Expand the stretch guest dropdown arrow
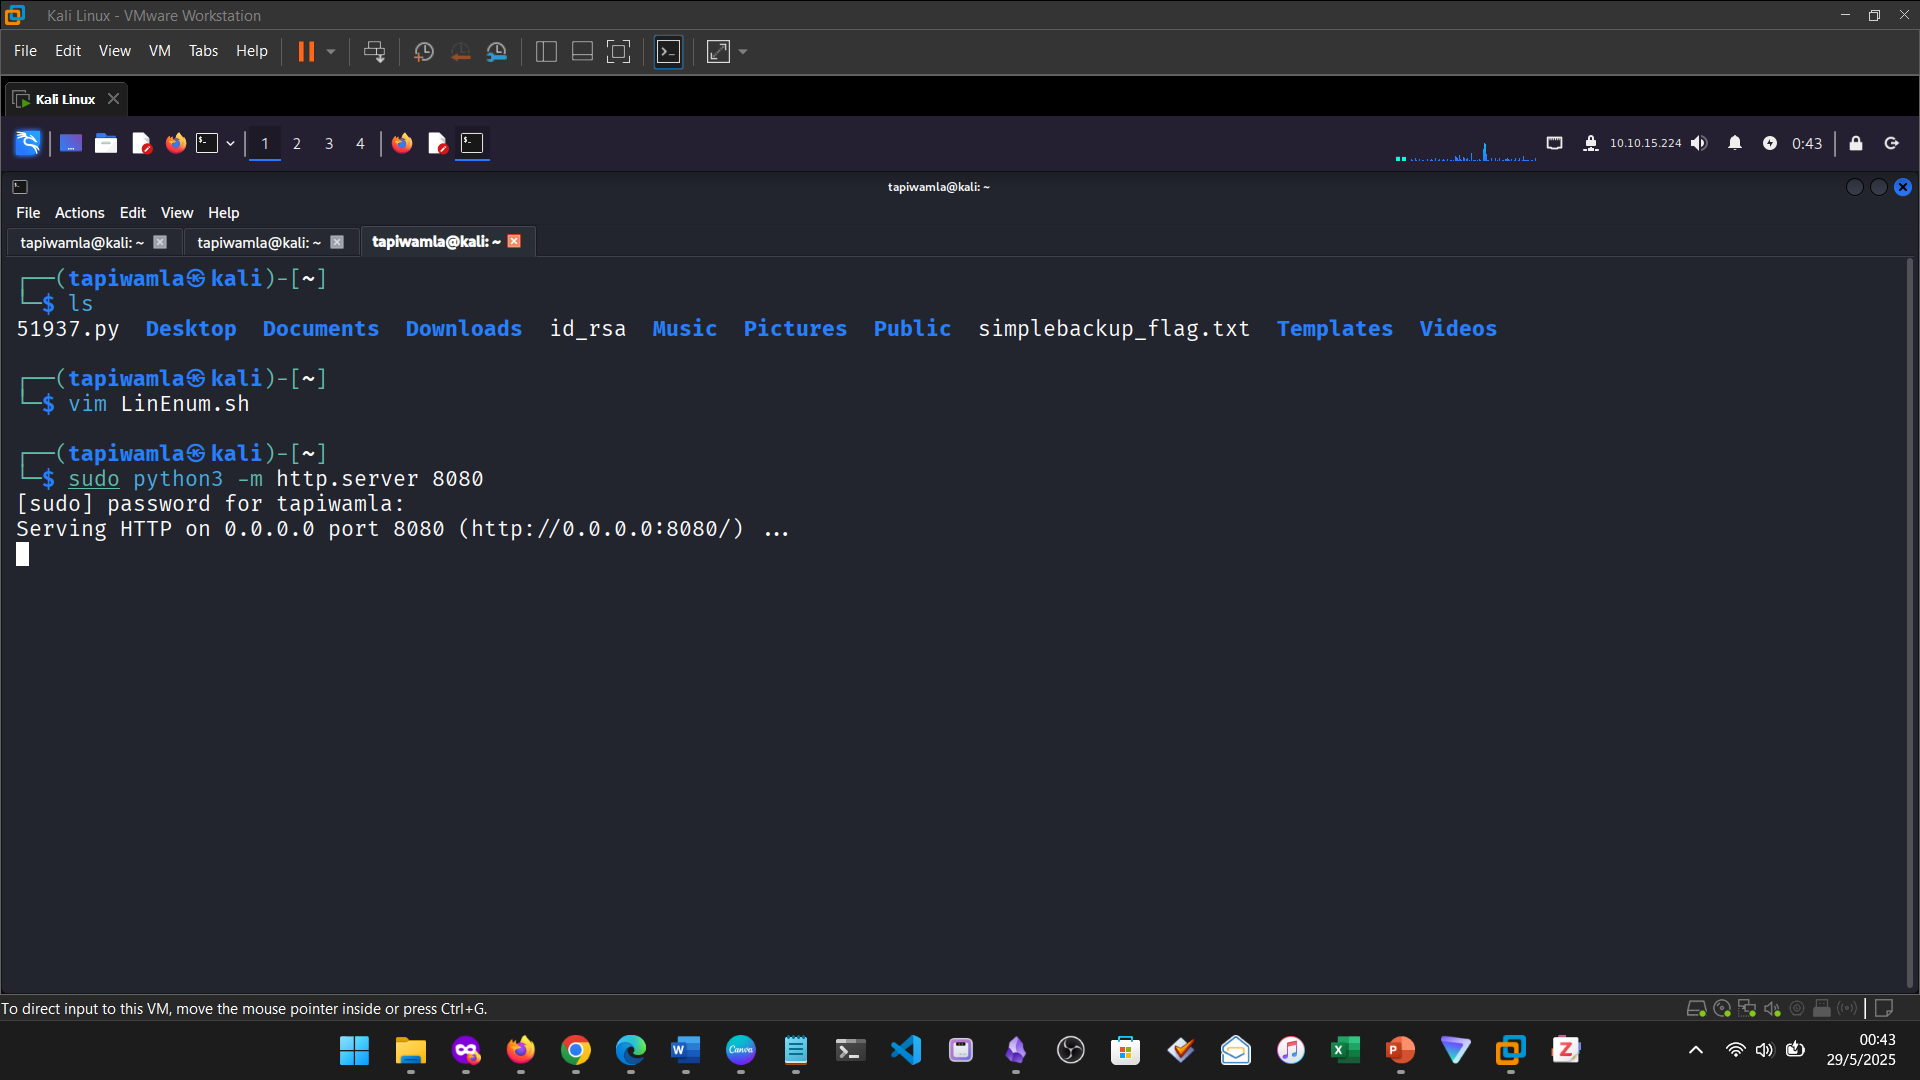The width and height of the screenshot is (1920, 1080). click(x=743, y=52)
